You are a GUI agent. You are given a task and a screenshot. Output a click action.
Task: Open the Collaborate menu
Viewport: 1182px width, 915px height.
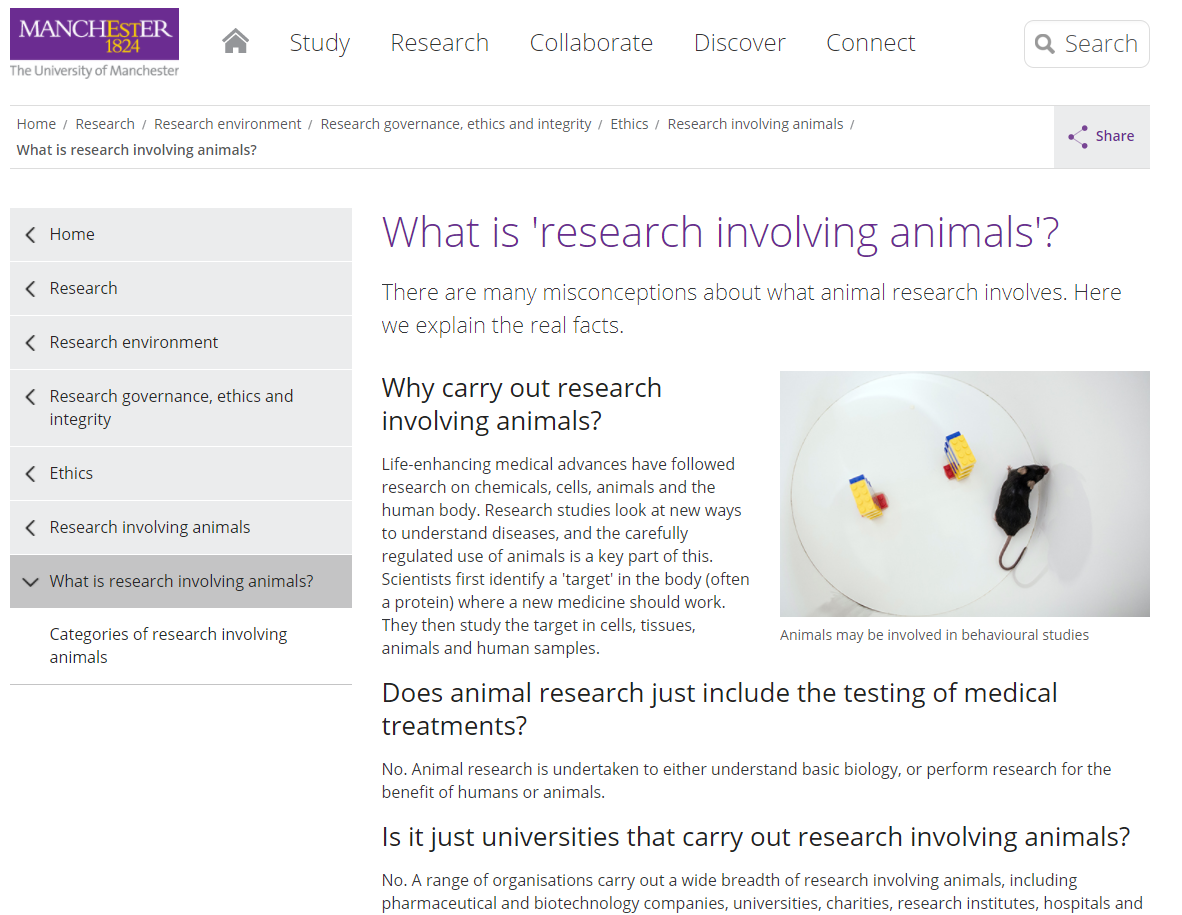tap(591, 43)
